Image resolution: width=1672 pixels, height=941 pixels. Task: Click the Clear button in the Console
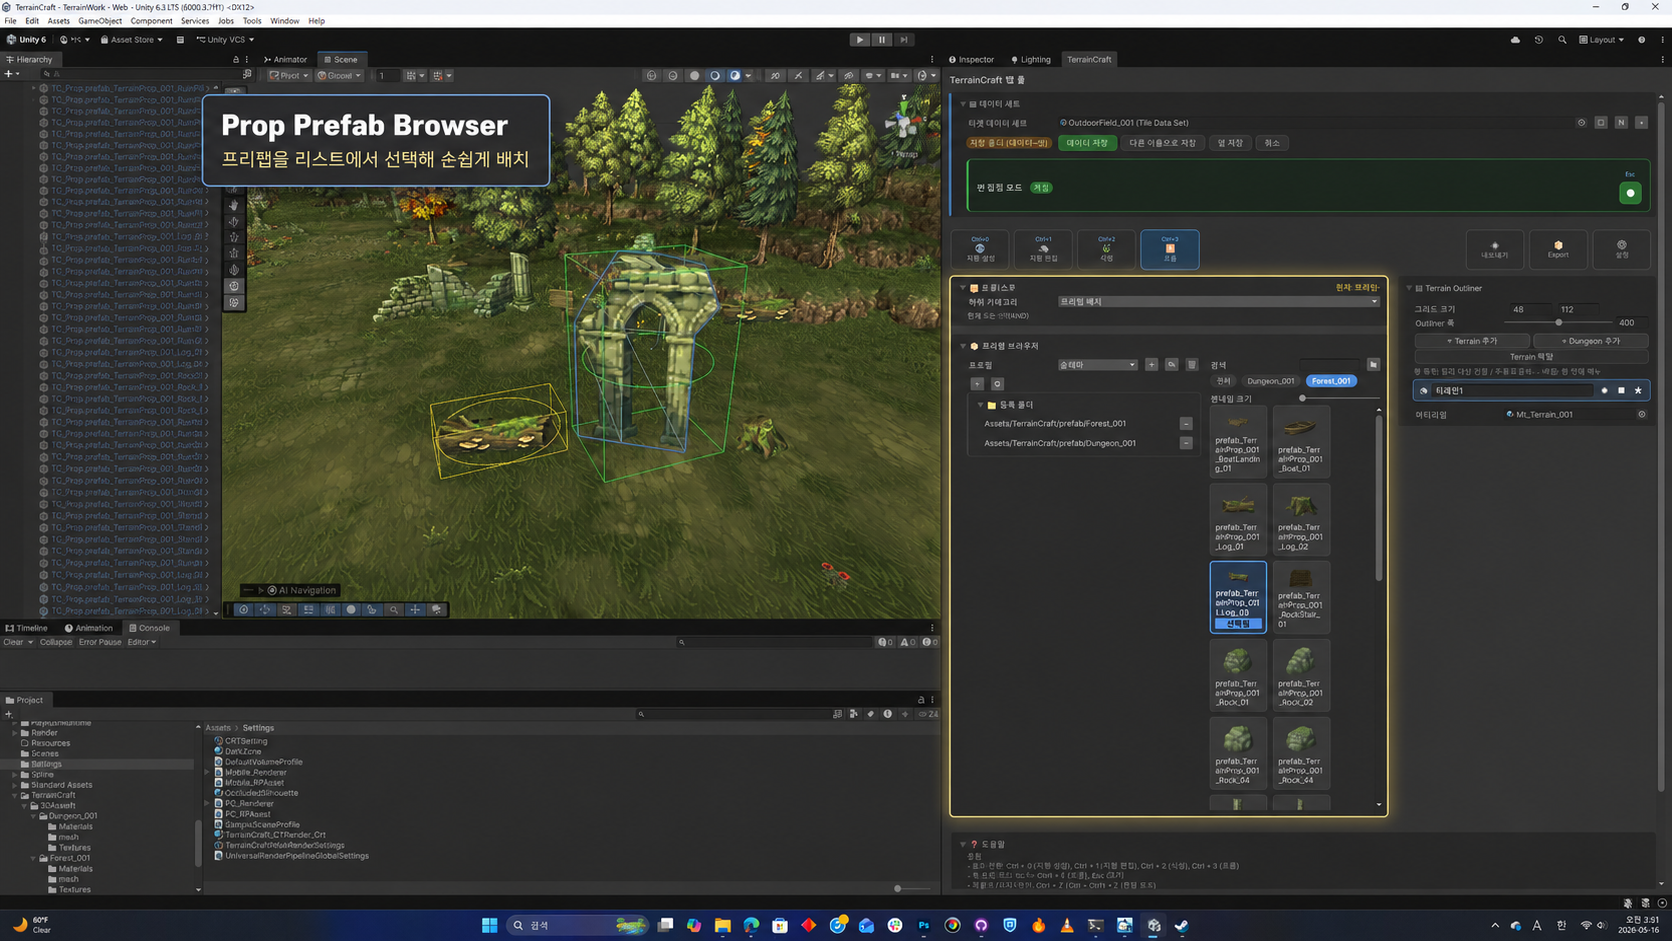click(13, 642)
